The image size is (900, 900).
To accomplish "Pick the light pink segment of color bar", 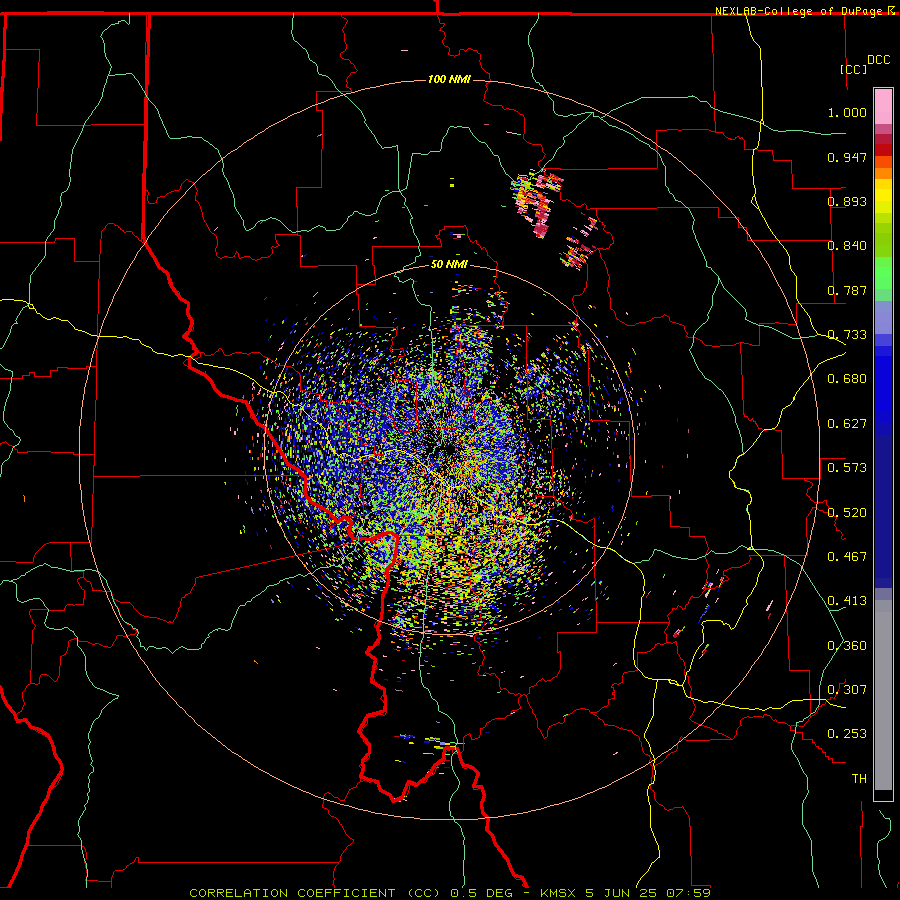I will [883, 107].
